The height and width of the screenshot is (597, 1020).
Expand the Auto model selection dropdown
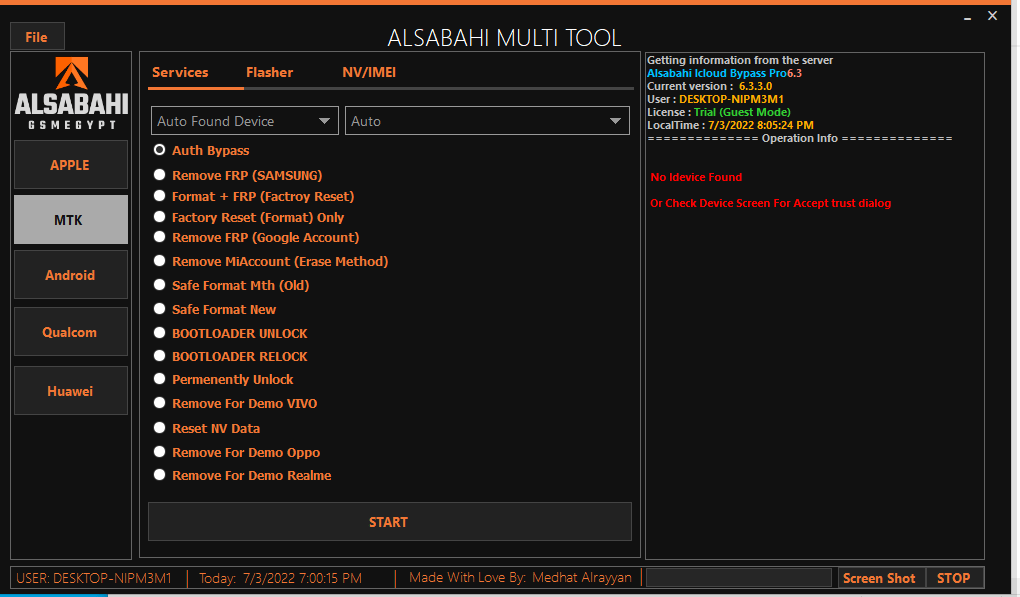click(x=487, y=120)
